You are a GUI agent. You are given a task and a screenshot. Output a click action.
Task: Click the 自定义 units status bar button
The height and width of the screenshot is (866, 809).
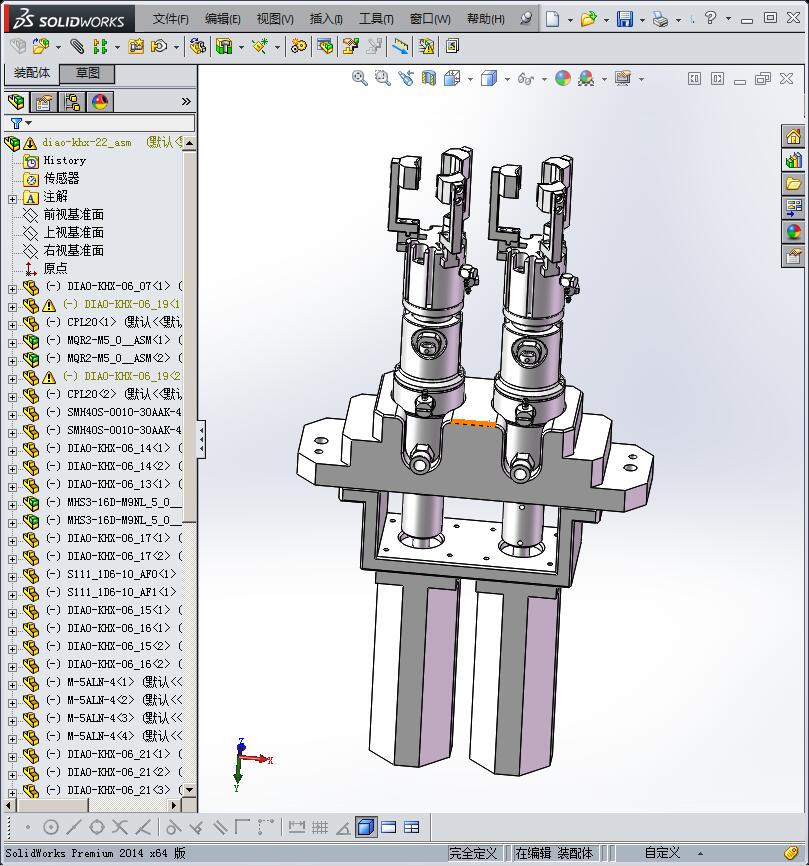[x=662, y=853]
